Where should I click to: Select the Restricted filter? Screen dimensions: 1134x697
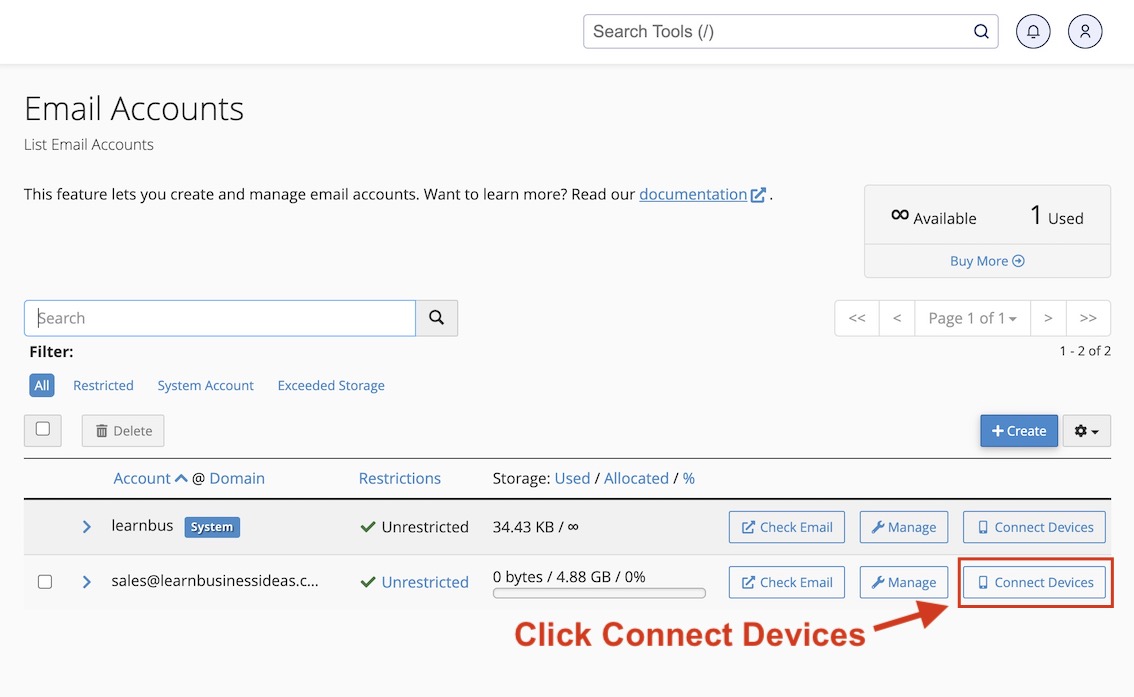click(x=103, y=385)
